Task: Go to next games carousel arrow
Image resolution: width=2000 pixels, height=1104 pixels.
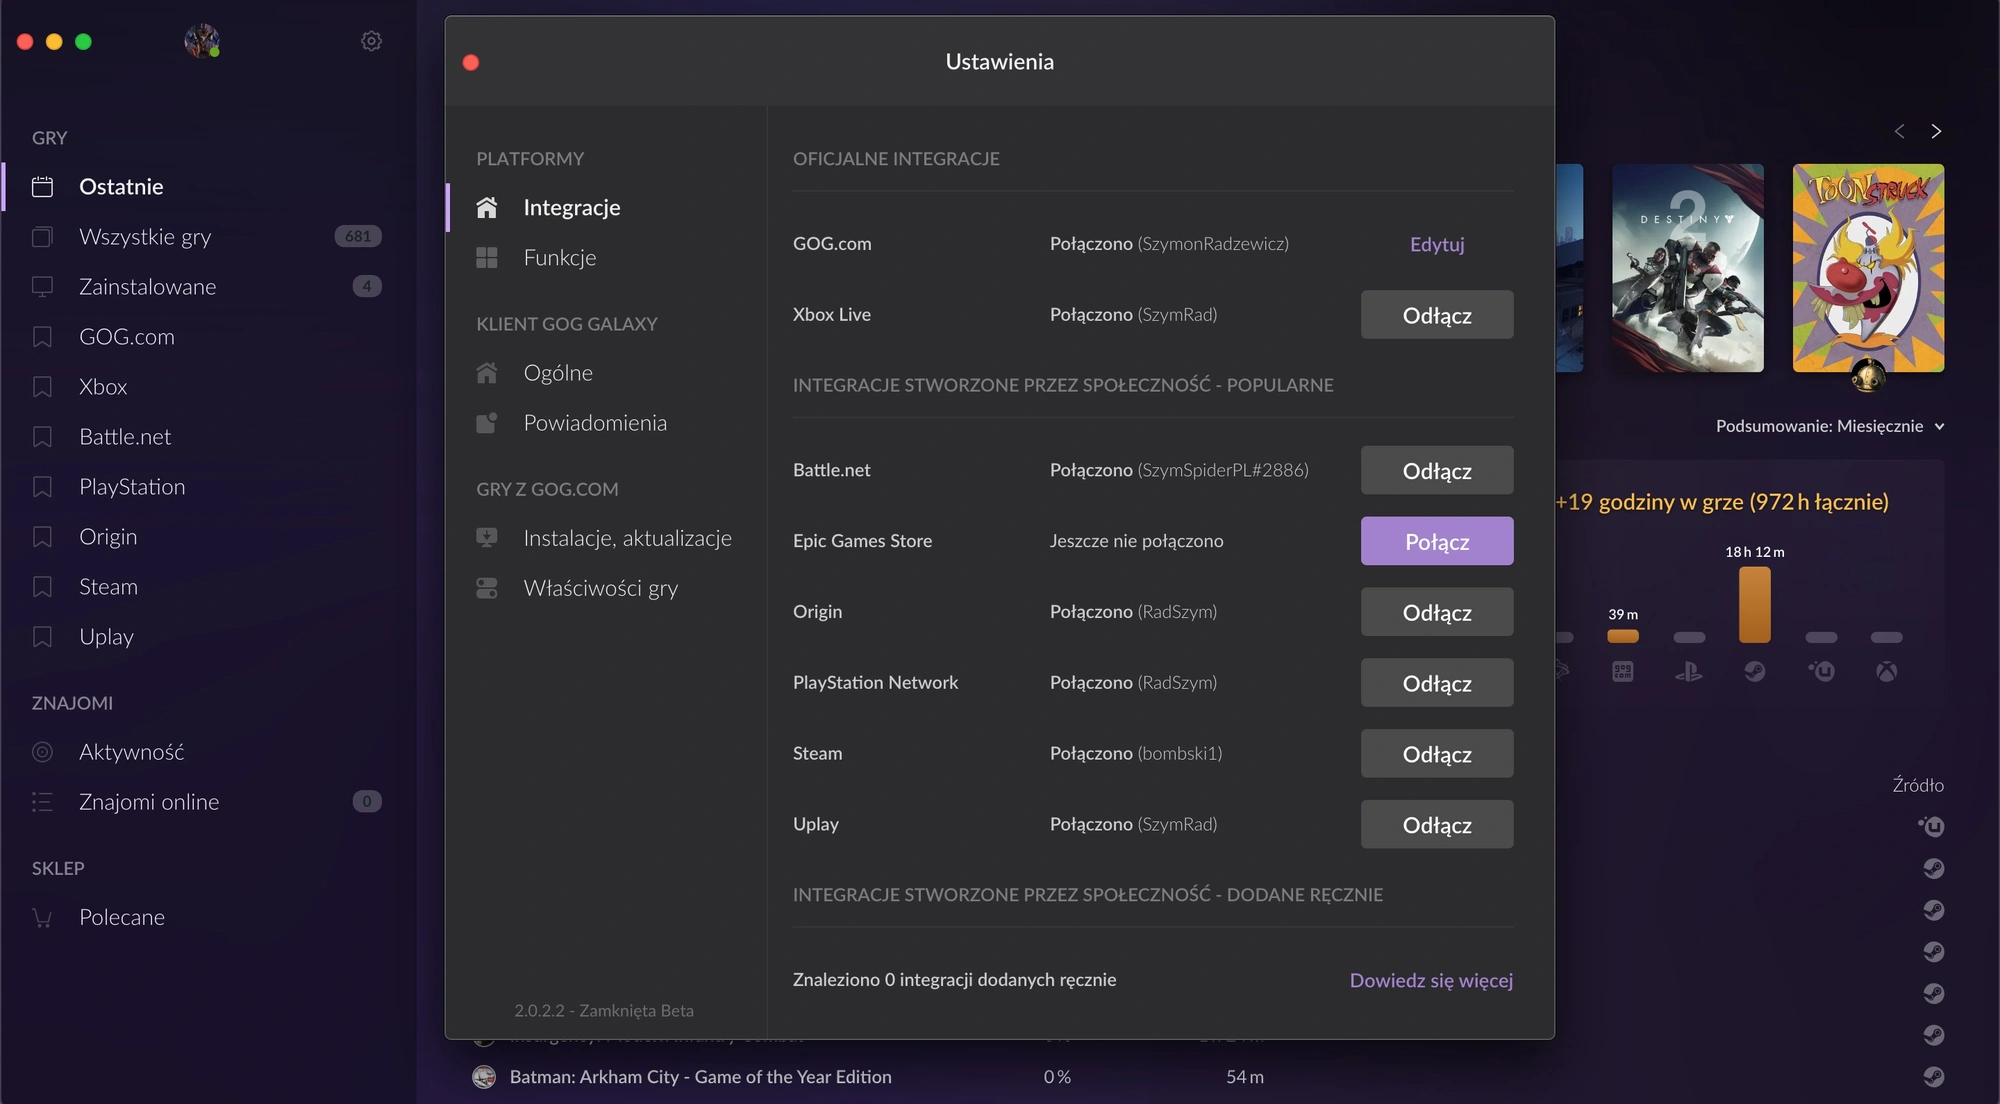Action: [1936, 131]
